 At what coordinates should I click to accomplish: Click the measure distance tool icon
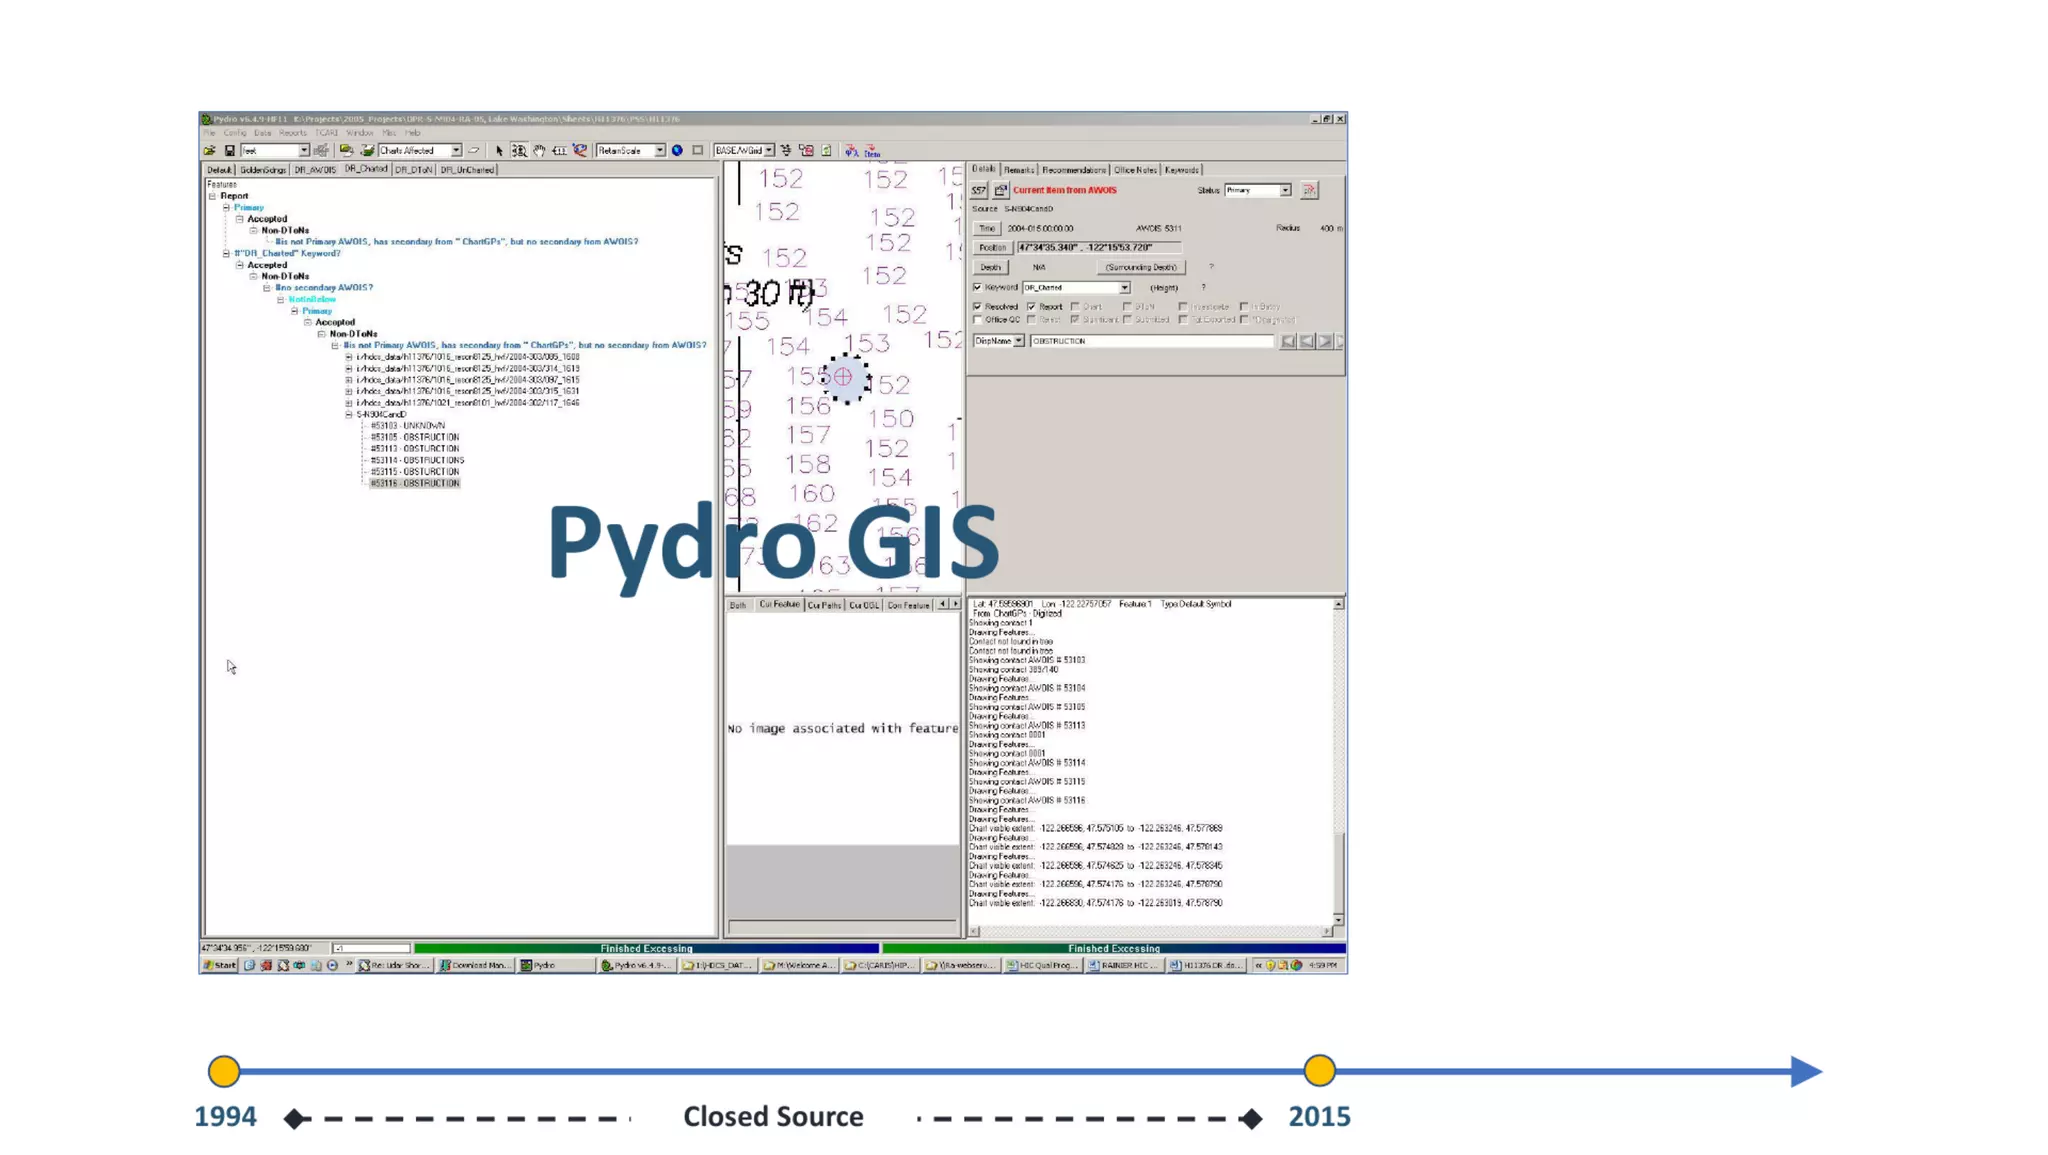coord(559,151)
